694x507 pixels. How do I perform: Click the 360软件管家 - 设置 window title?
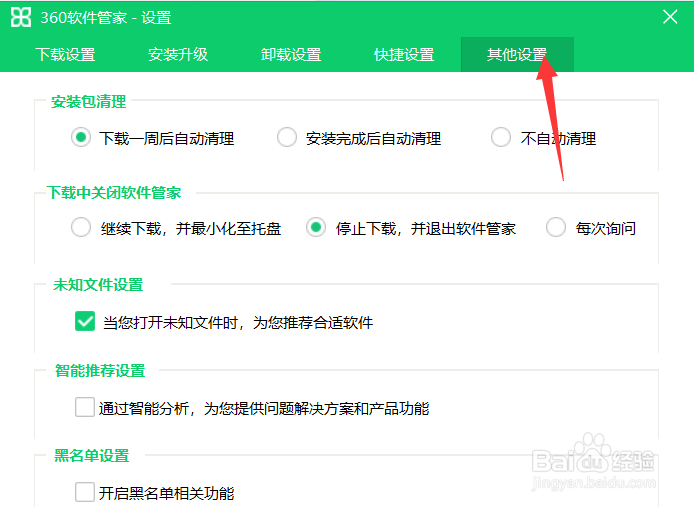(106, 18)
